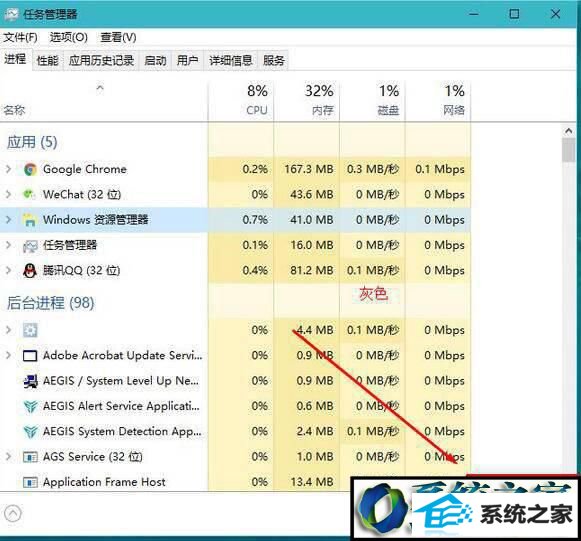
Task: Expand the AGS Service (32 位) row
Action: point(9,457)
